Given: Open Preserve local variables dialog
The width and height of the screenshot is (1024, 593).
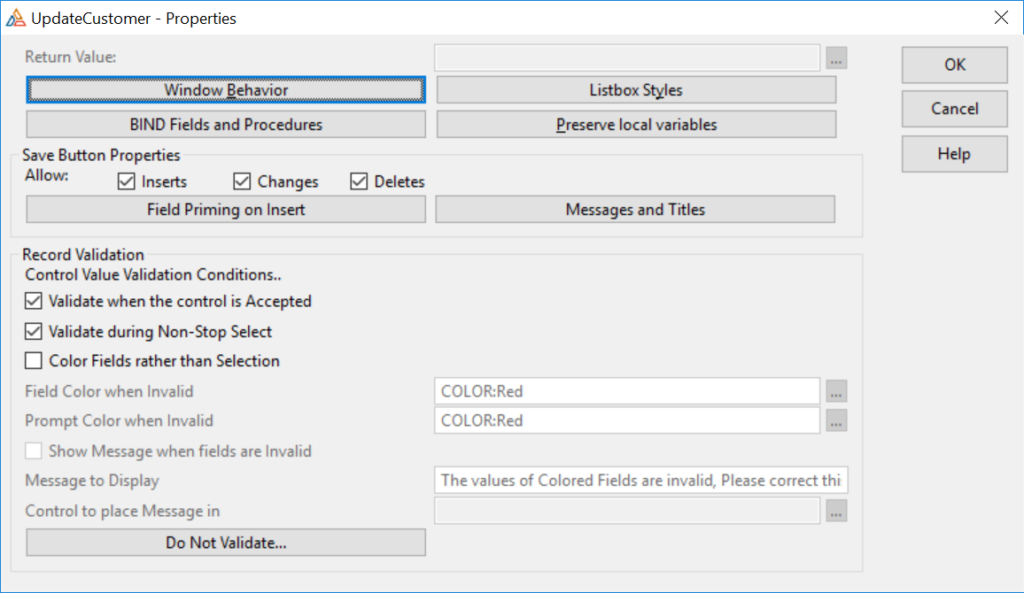Looking at the screenshot, I should 636,125.
